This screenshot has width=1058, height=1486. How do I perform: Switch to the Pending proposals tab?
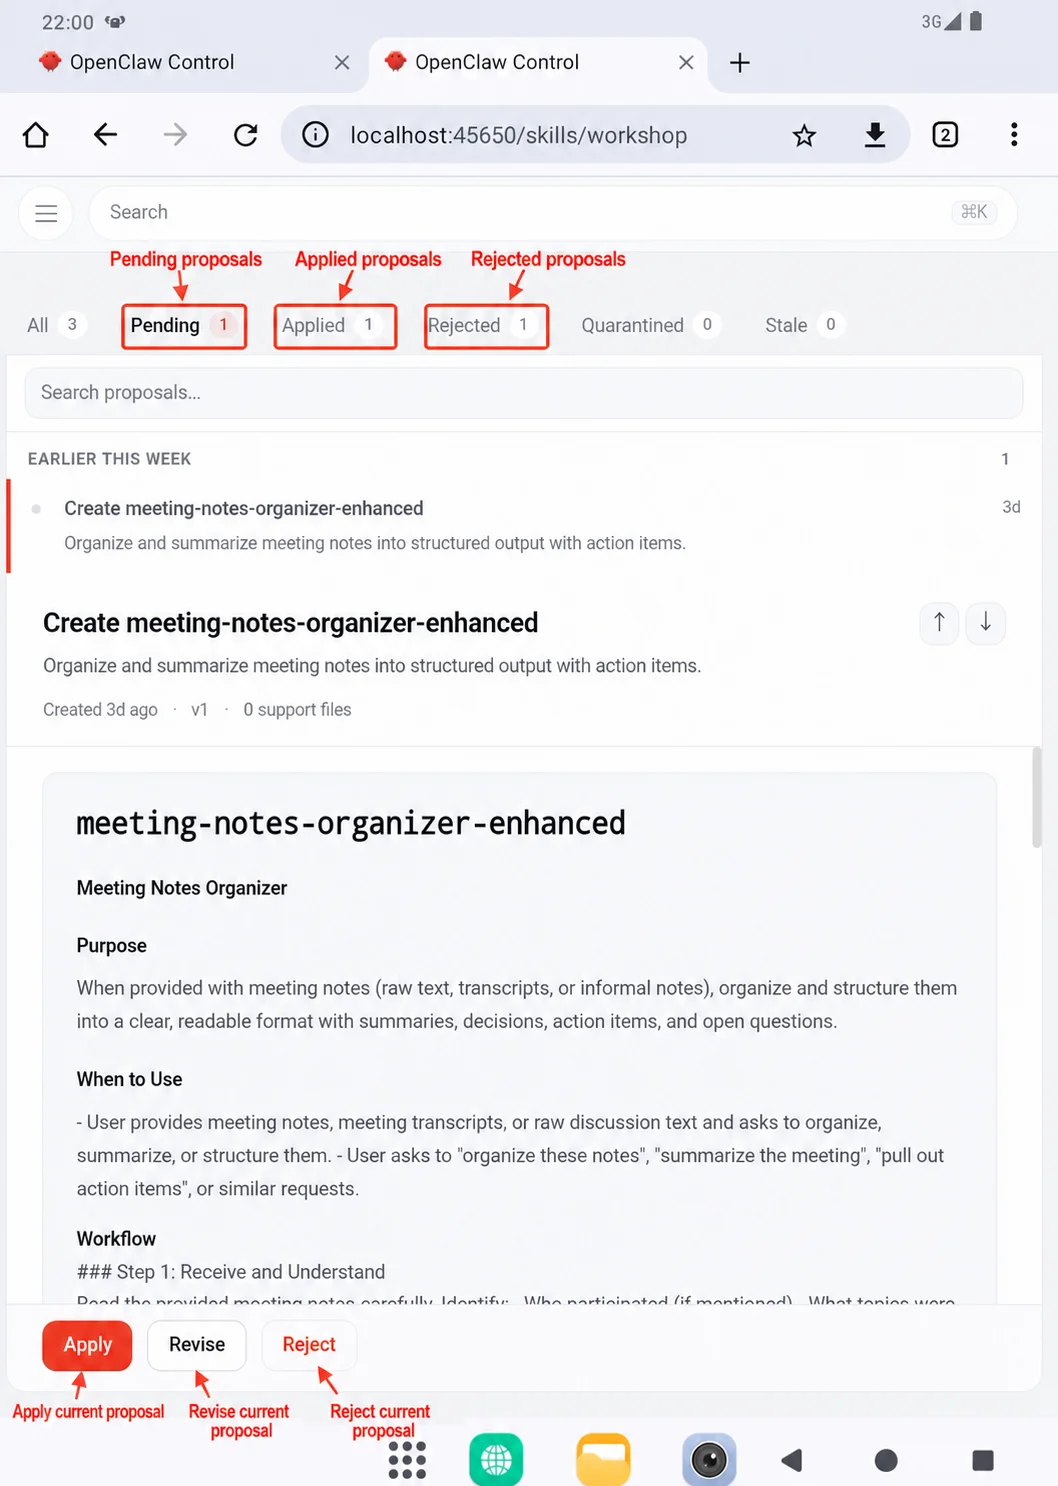(x=184, y=326)
